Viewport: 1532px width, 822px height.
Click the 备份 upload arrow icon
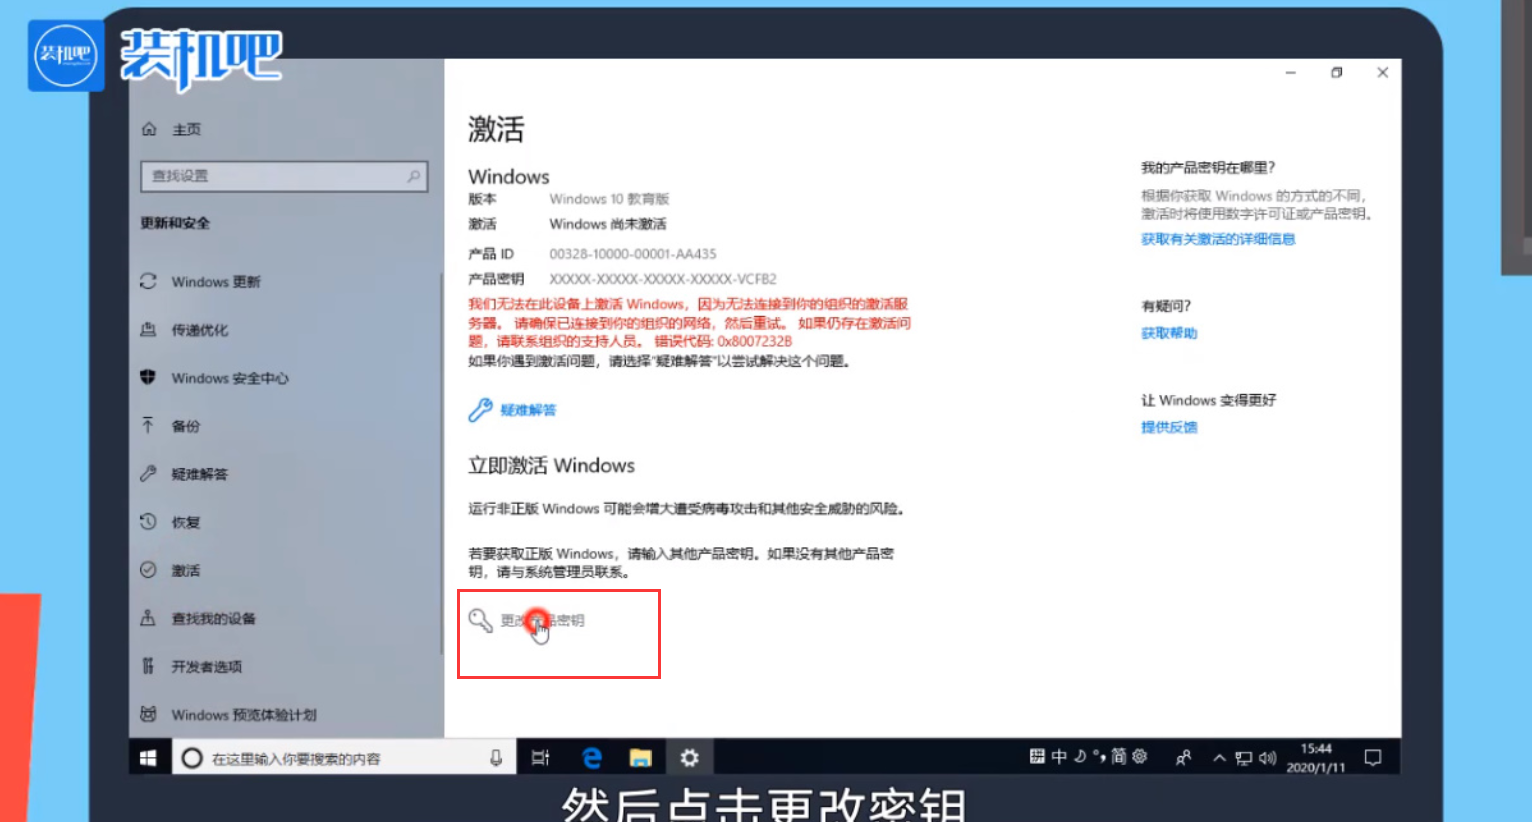[148, 426]
